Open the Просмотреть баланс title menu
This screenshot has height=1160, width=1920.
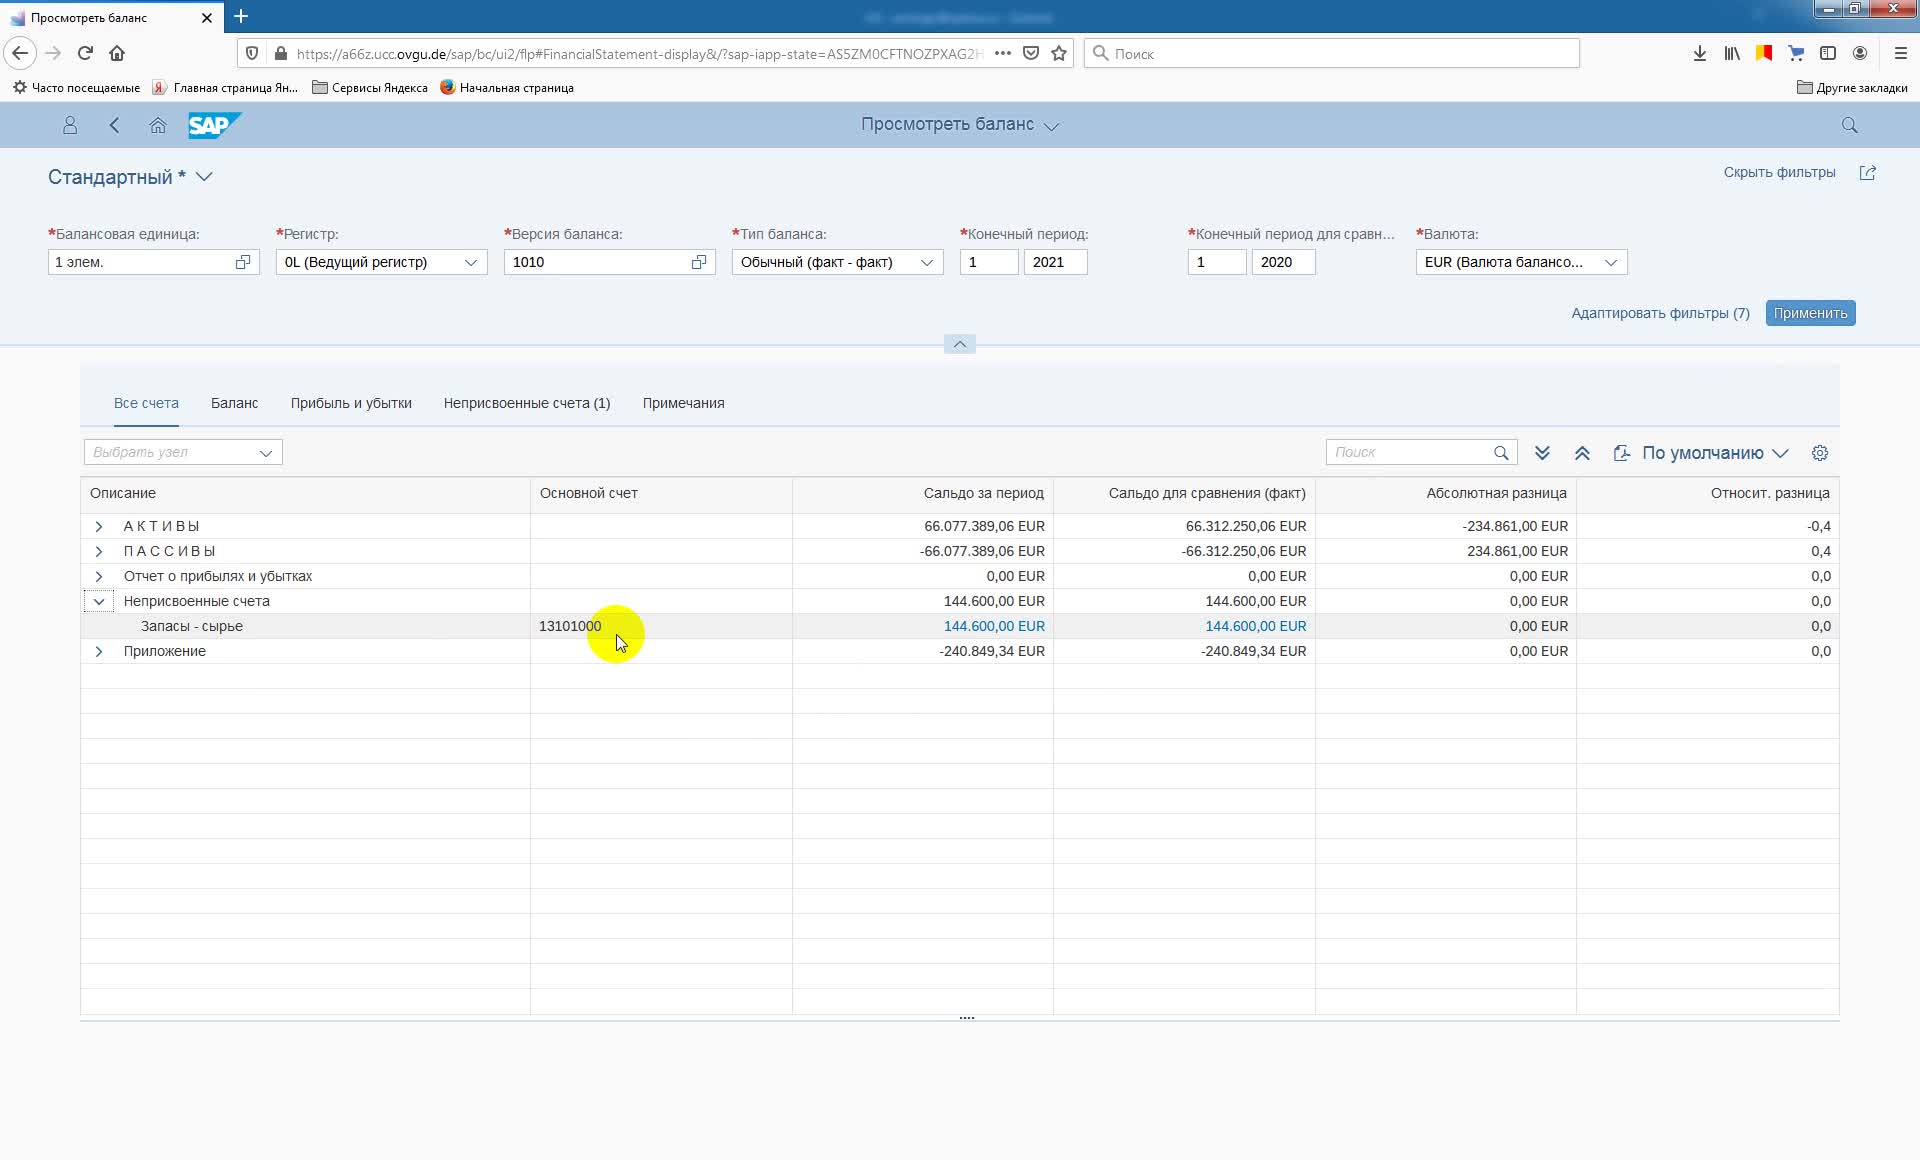point(960,124)
